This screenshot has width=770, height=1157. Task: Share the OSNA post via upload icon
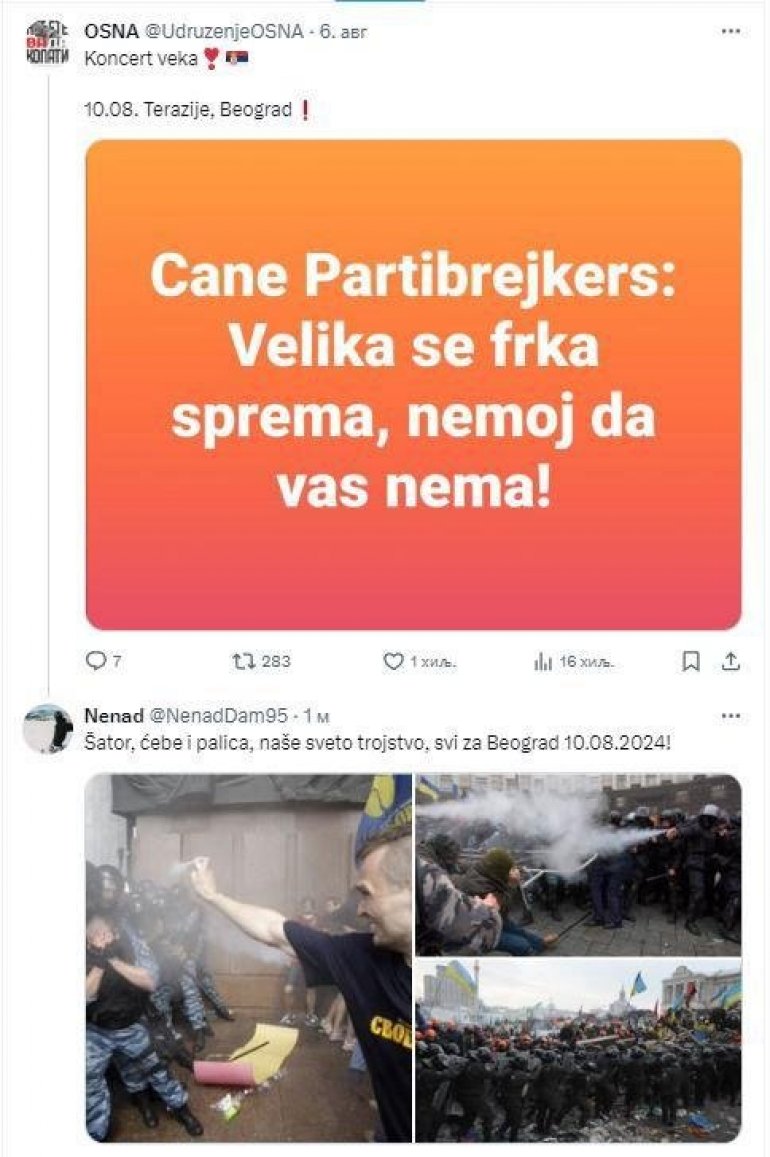pyautogui.click(x=730, y=661)
